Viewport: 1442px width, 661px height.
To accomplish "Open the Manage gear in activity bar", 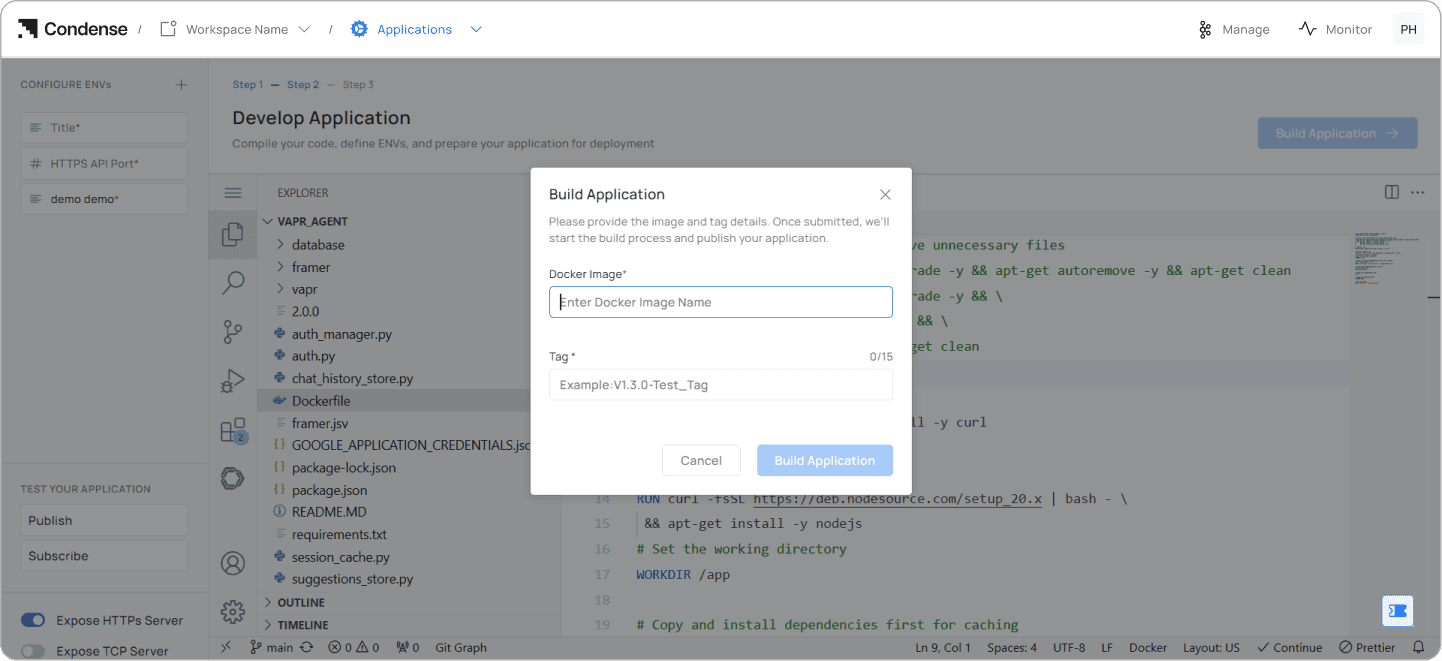I will [233, 611].
